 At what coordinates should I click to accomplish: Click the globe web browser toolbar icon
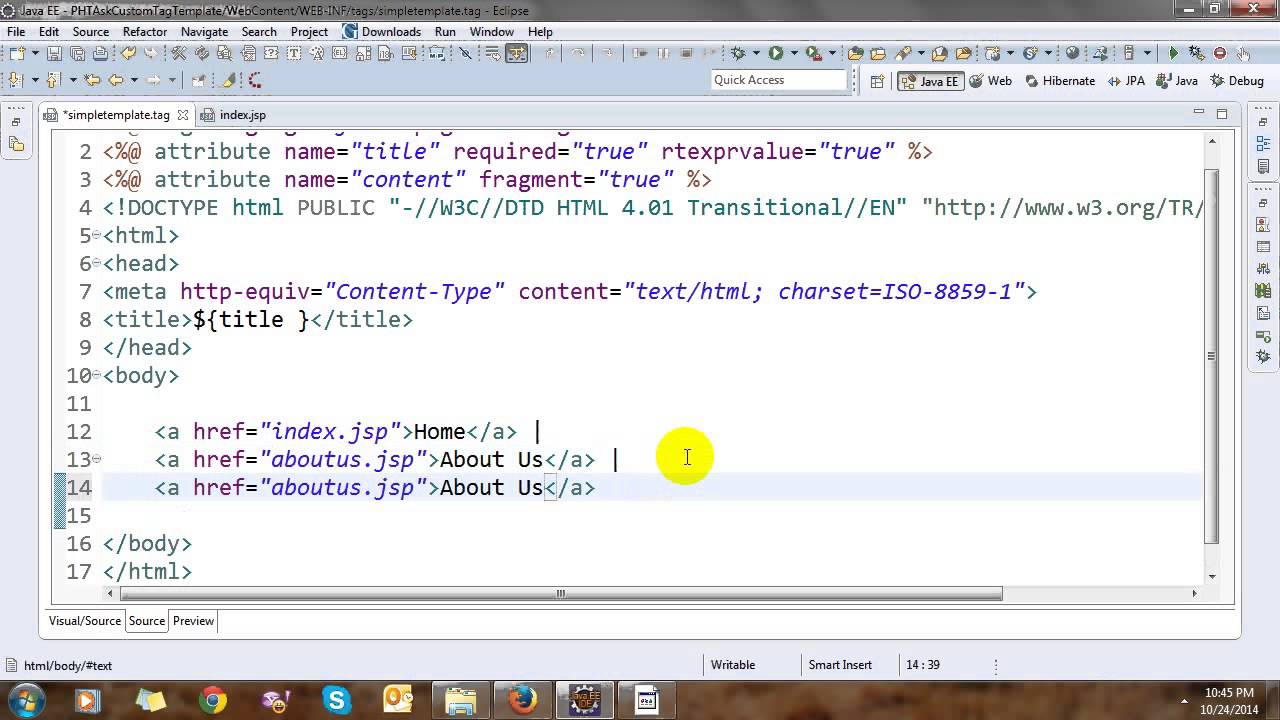click(1072, 53)
